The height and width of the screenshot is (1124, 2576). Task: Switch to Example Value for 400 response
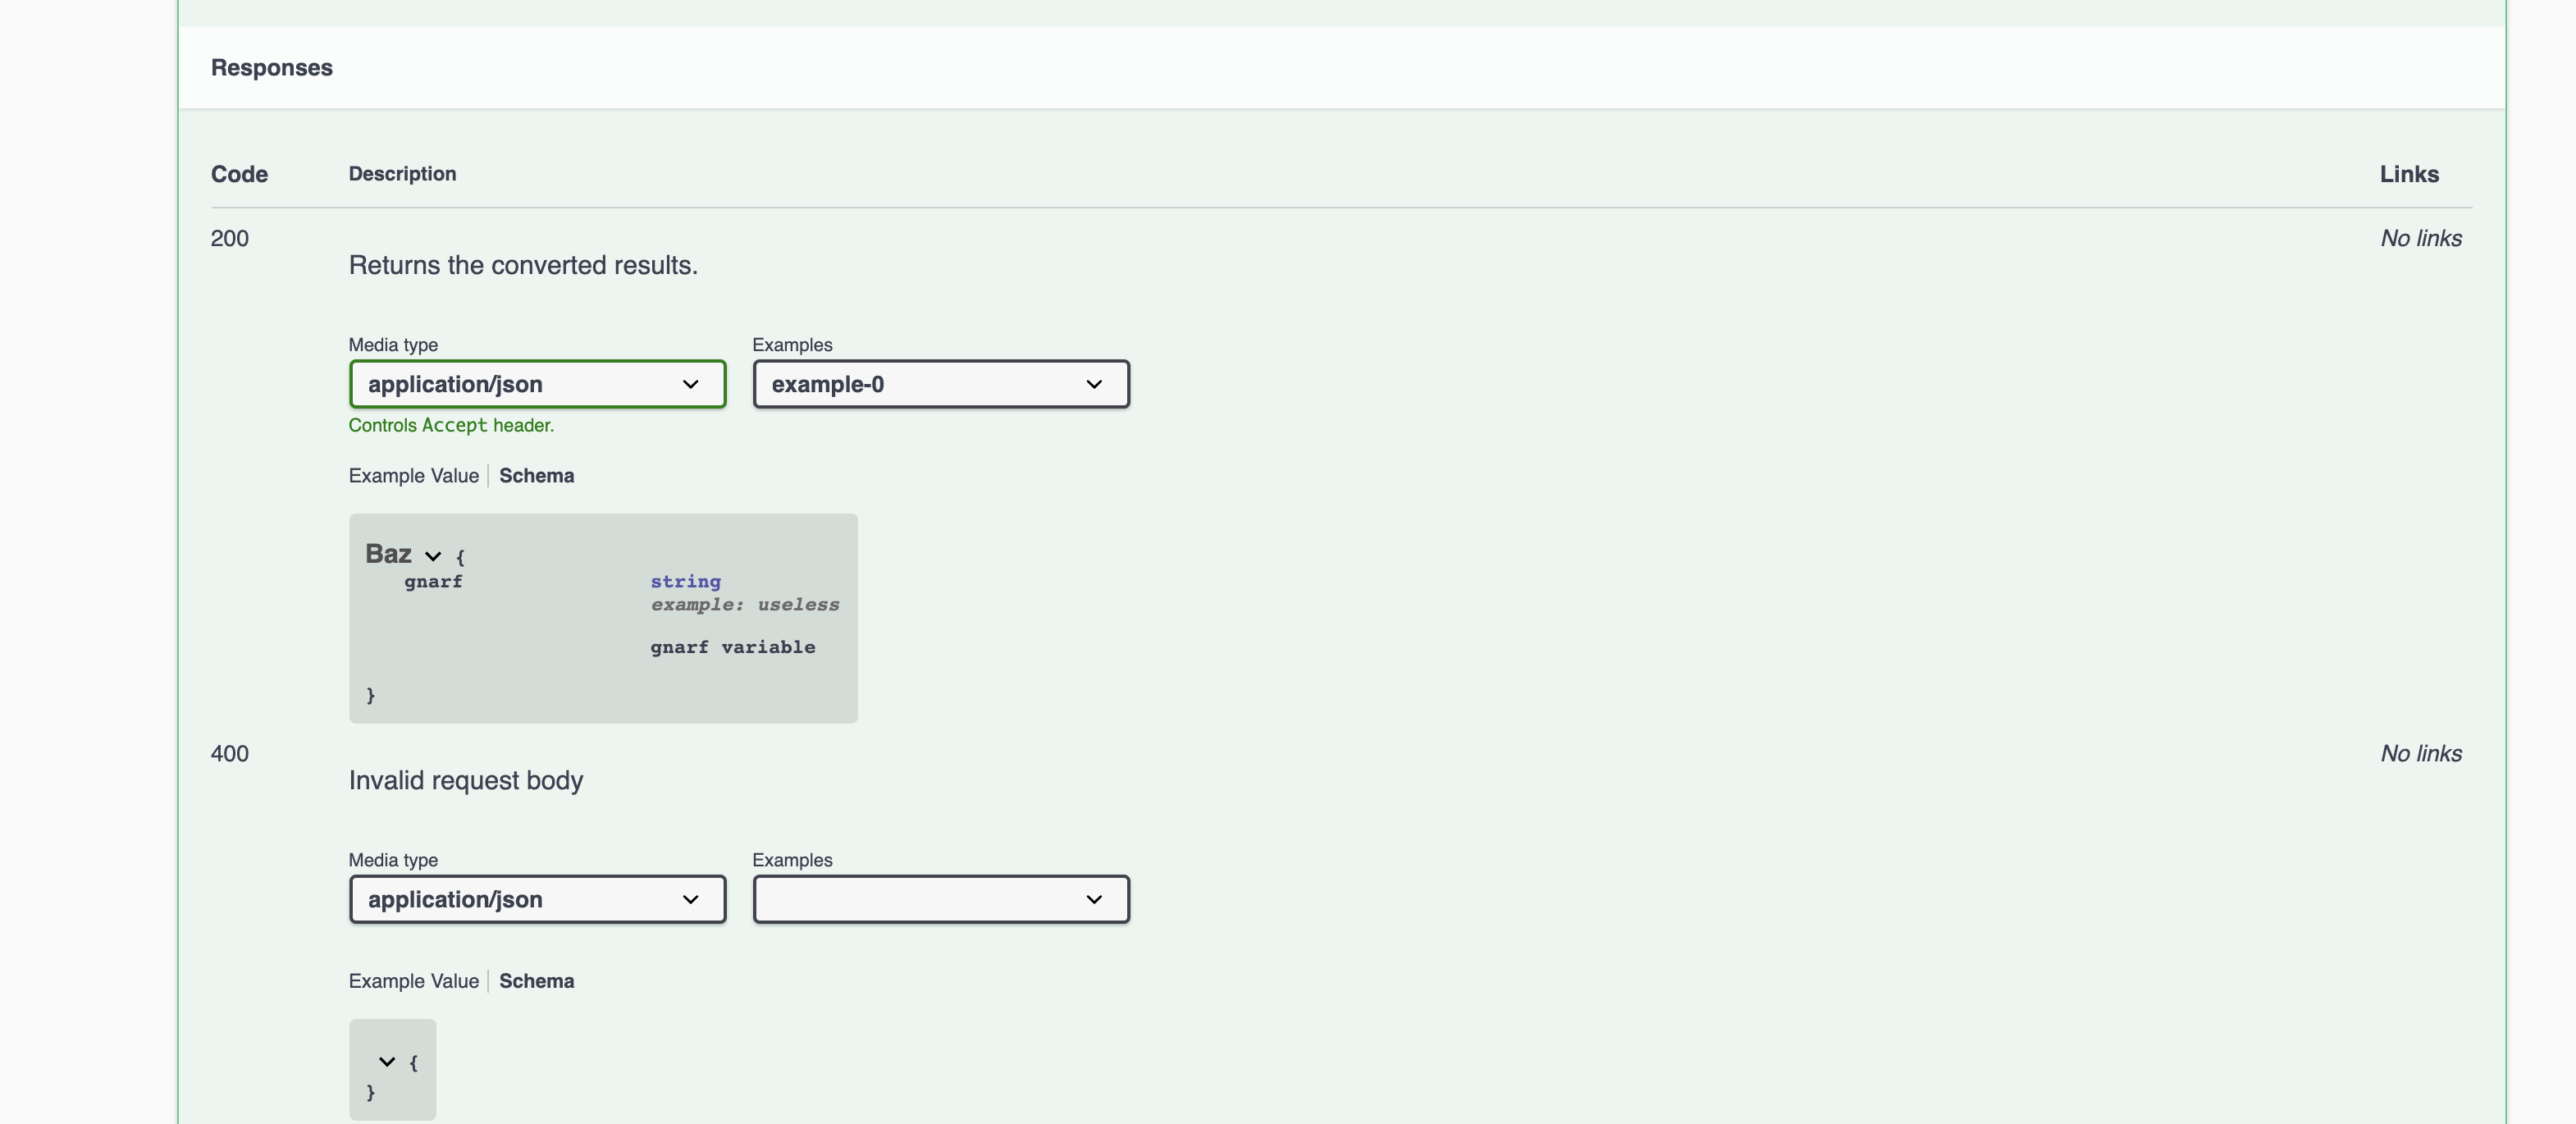coord(413,981)
